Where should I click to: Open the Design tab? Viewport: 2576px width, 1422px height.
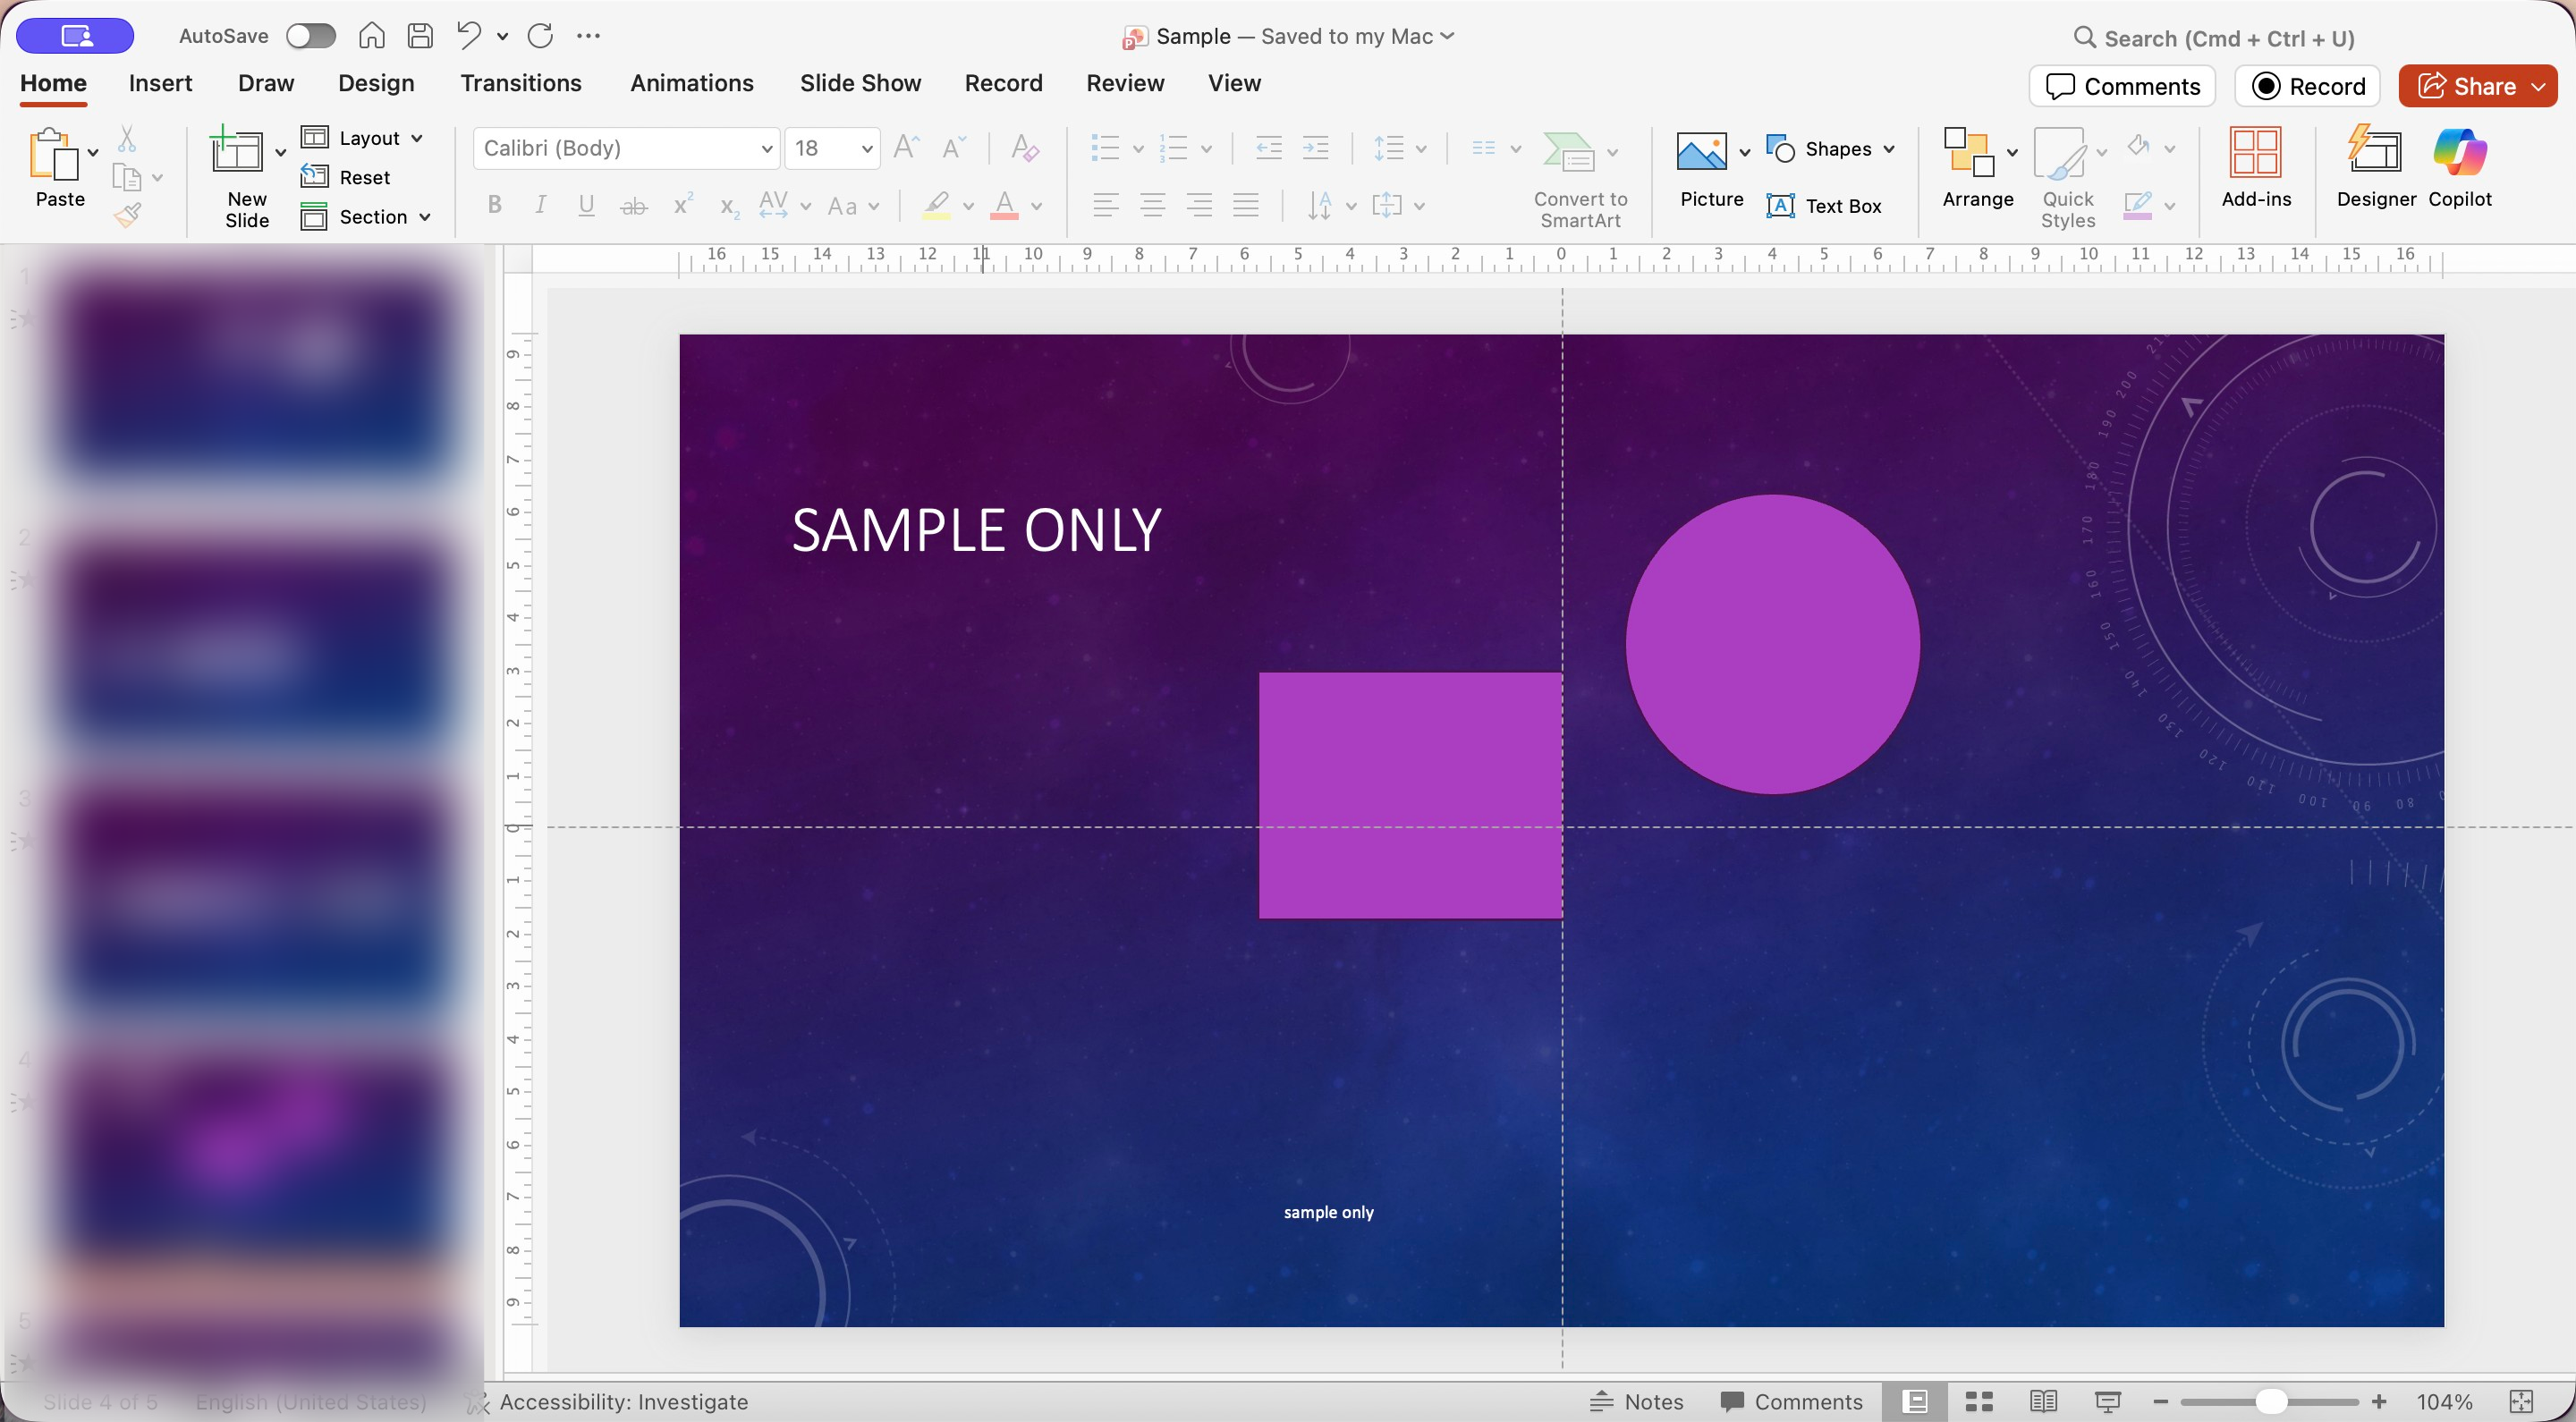tap(375, 83)
